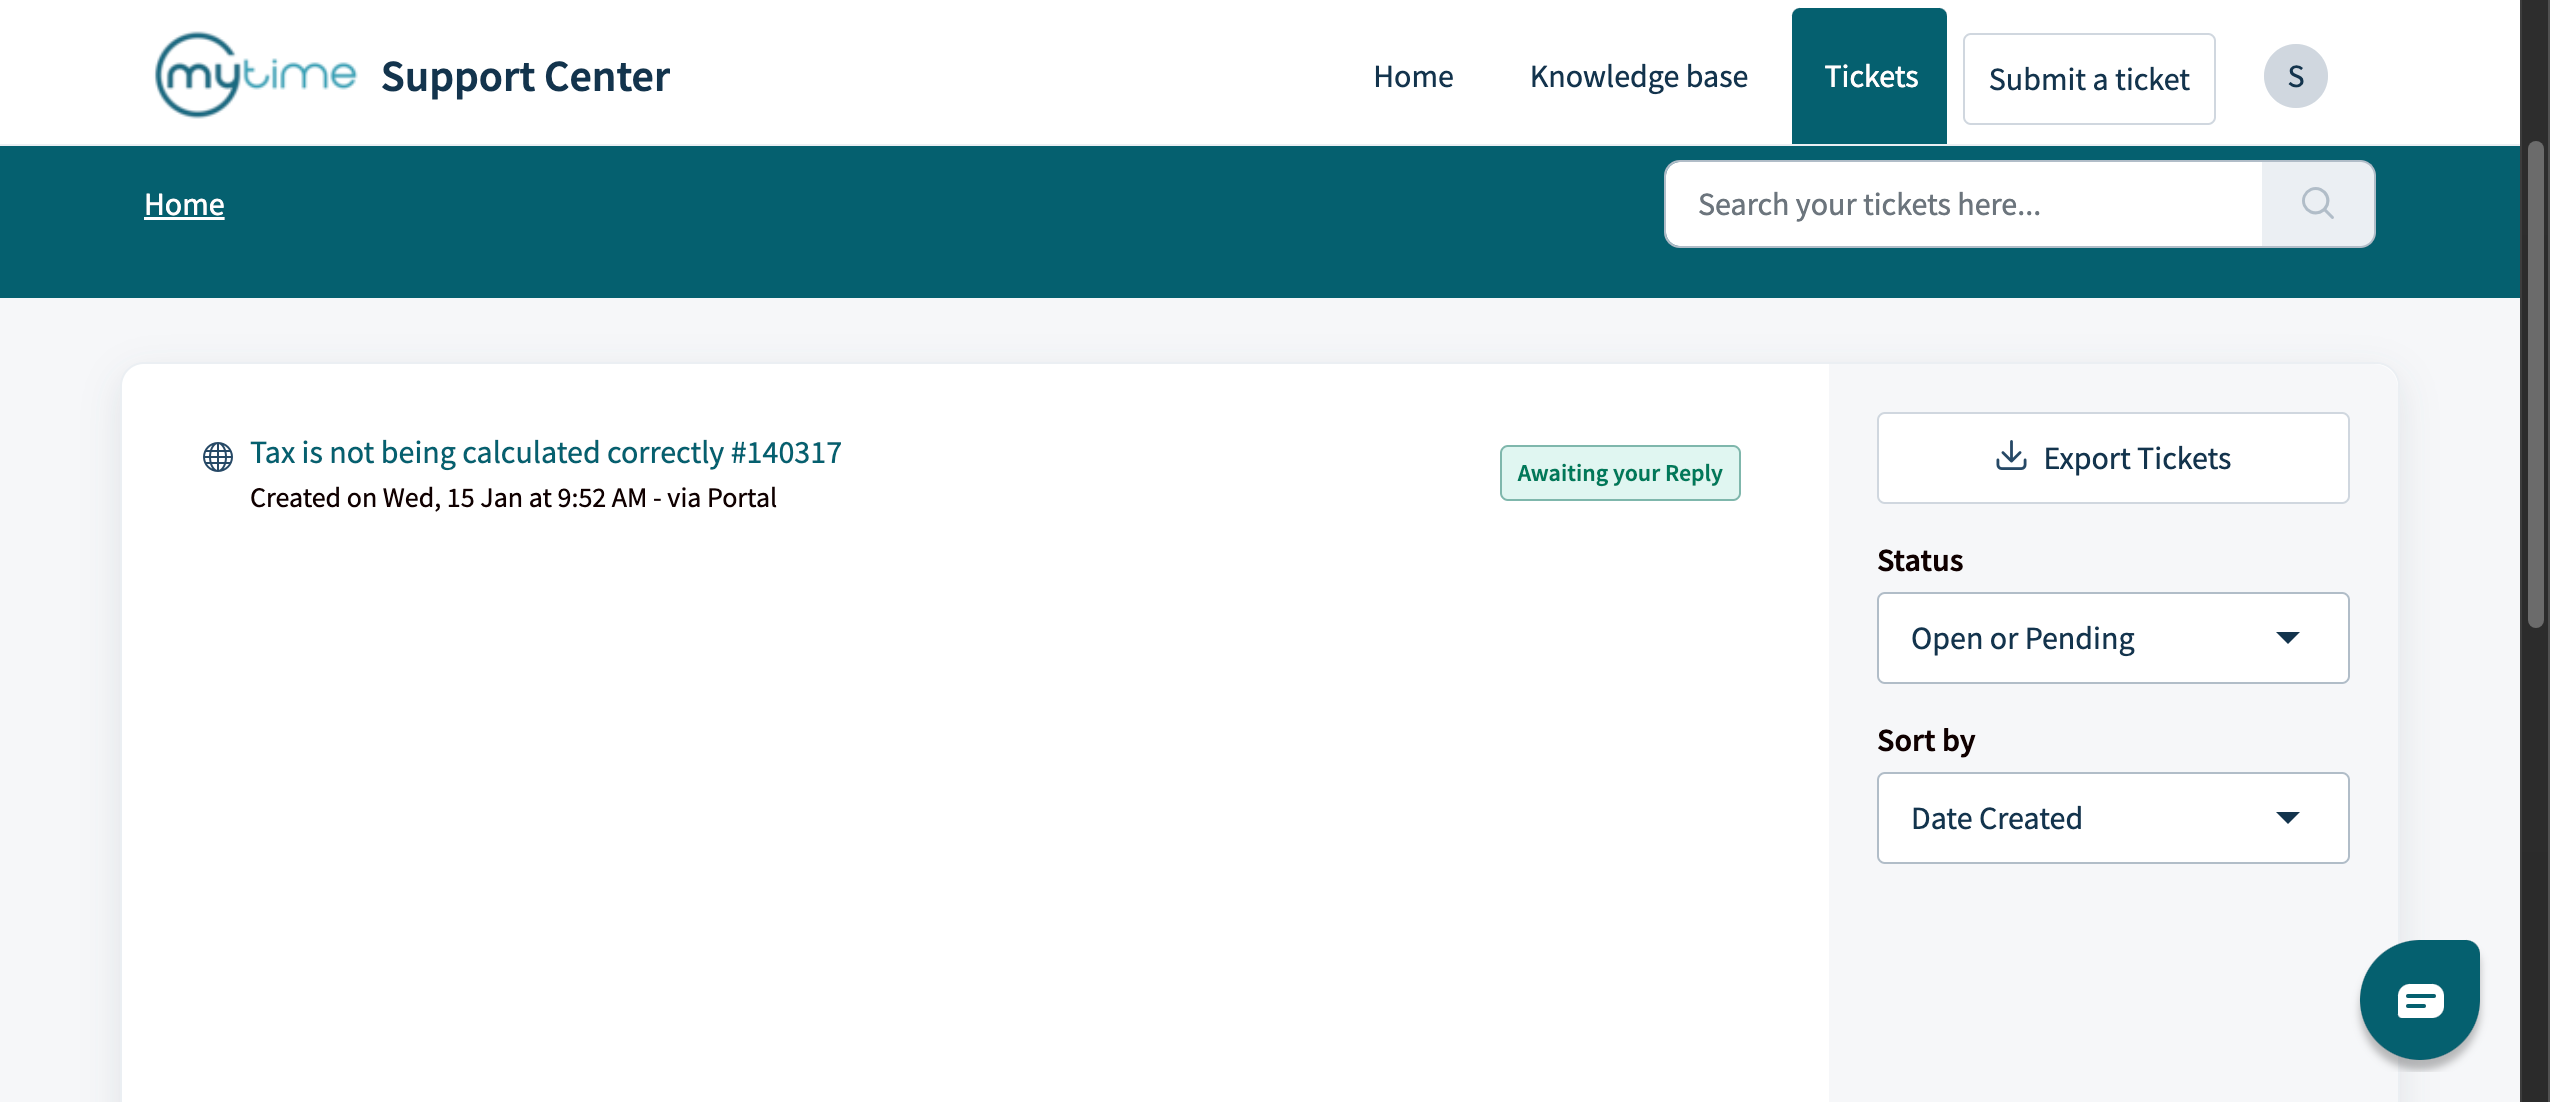
Task: Click the Awaiting your Reply status badge
Action: click(1619, 473)
